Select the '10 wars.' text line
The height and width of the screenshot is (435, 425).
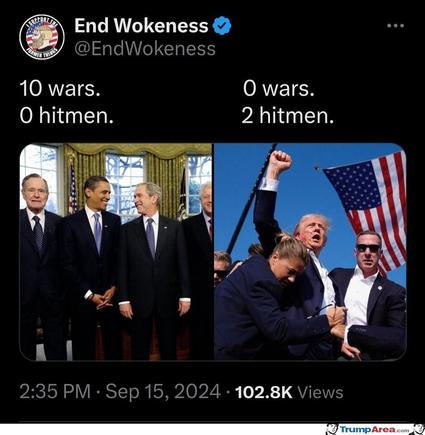[60, 89]
